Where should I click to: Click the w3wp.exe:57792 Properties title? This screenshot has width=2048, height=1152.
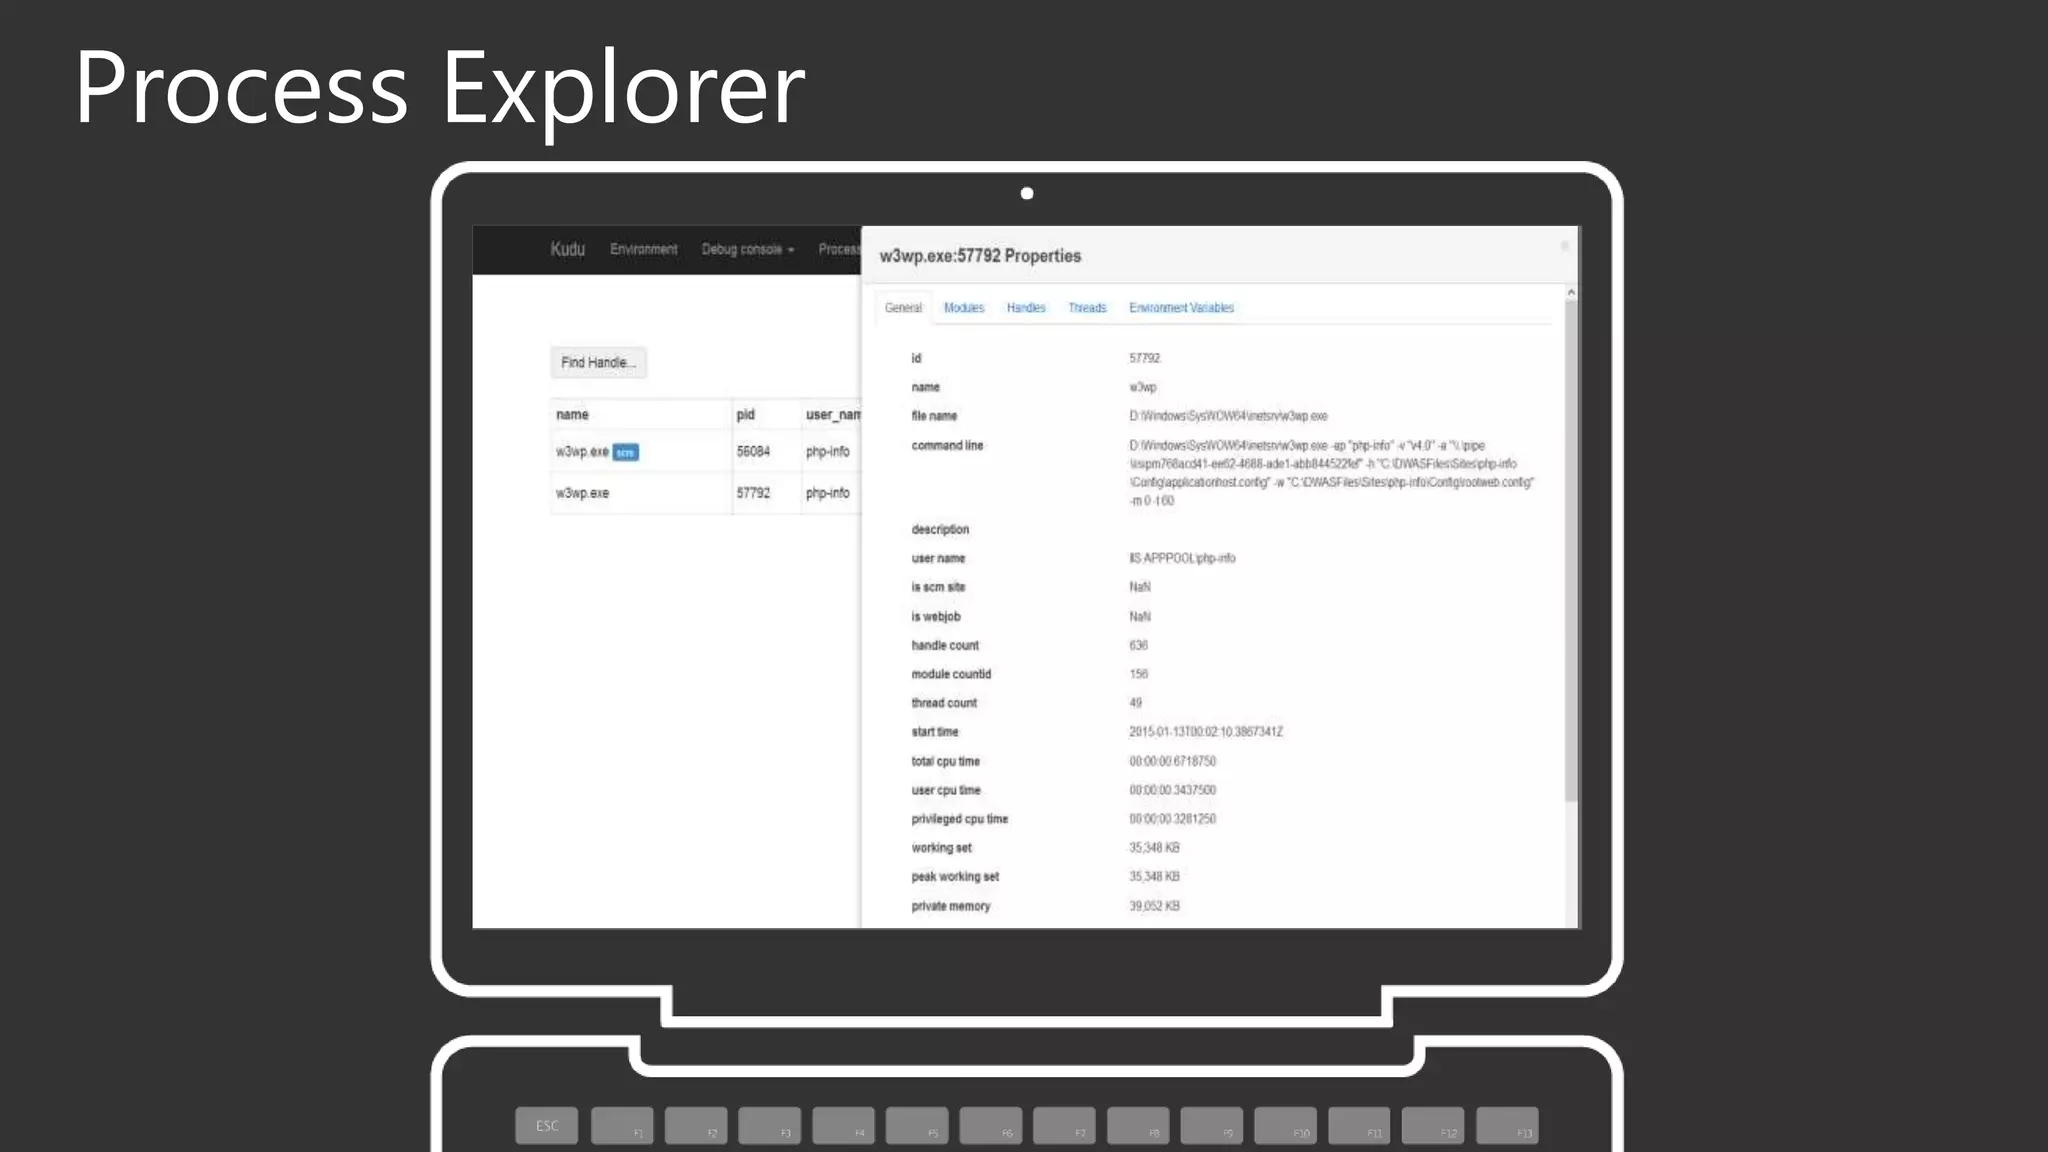pos(980,256)
